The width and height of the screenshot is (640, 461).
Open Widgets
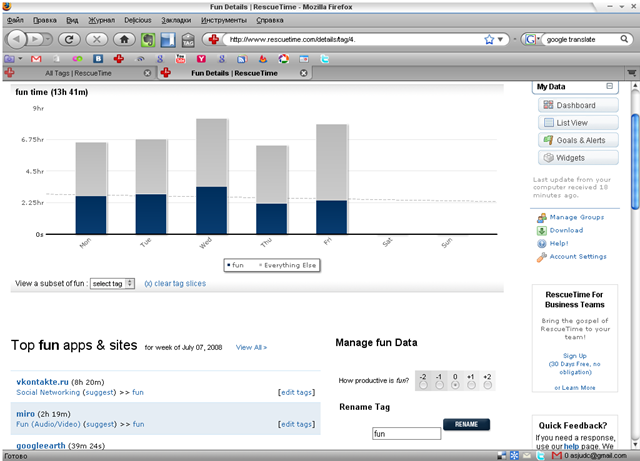coord(578,158)
